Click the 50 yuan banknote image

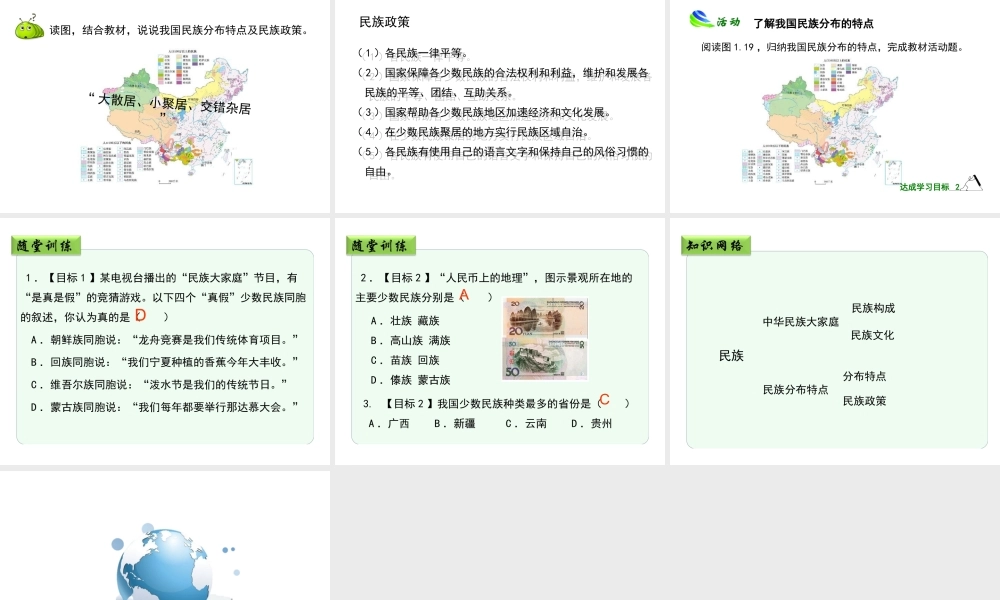tap(545, 359)
